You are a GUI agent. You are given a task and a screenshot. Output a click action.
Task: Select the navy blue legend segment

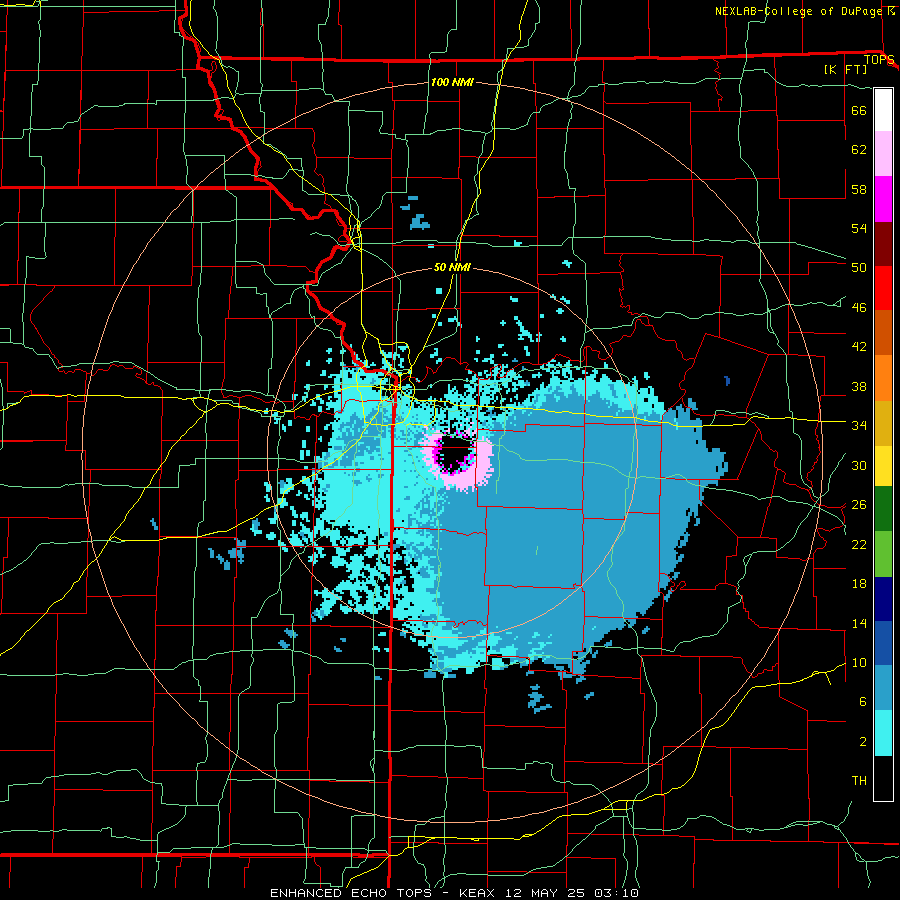coord(883,599)
